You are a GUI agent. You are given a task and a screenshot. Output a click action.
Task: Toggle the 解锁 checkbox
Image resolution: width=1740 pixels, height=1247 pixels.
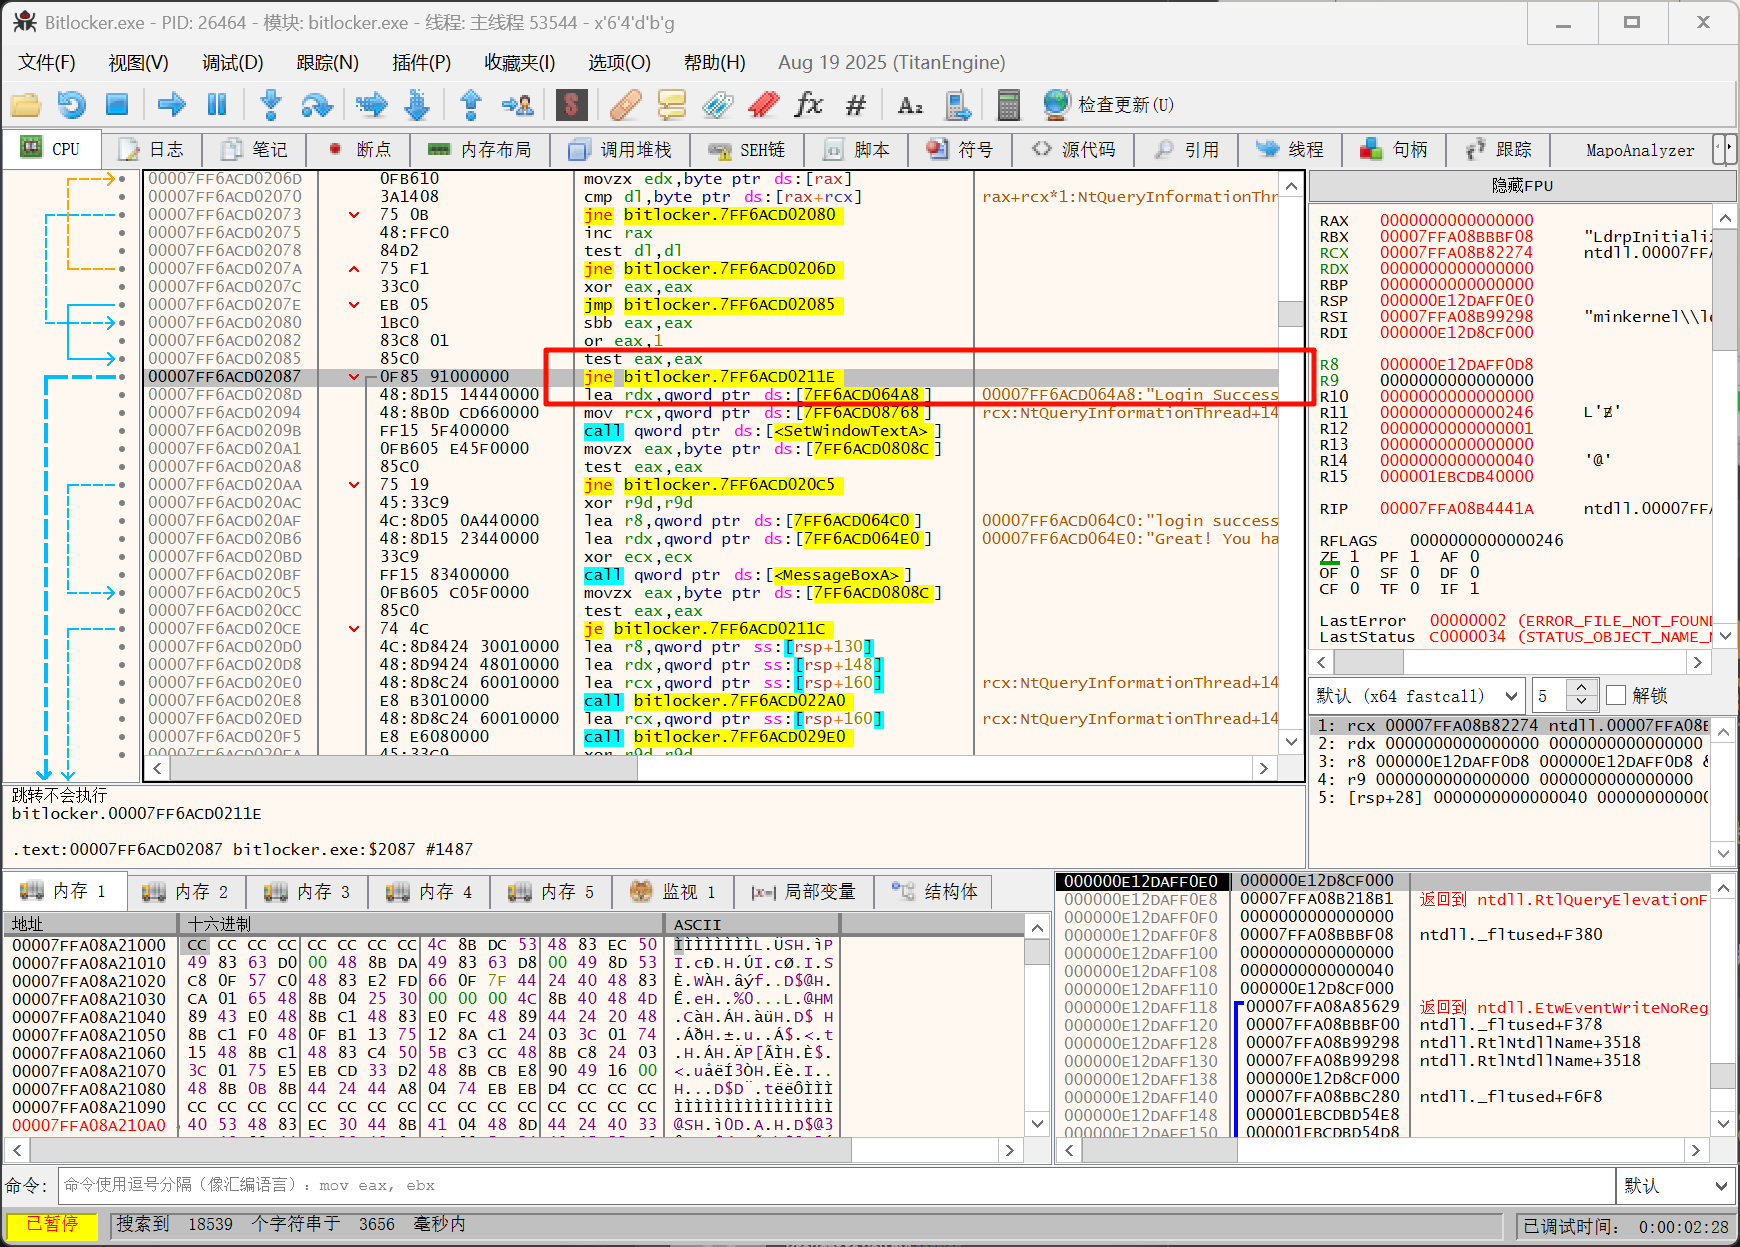click(x=1616, y=695)
